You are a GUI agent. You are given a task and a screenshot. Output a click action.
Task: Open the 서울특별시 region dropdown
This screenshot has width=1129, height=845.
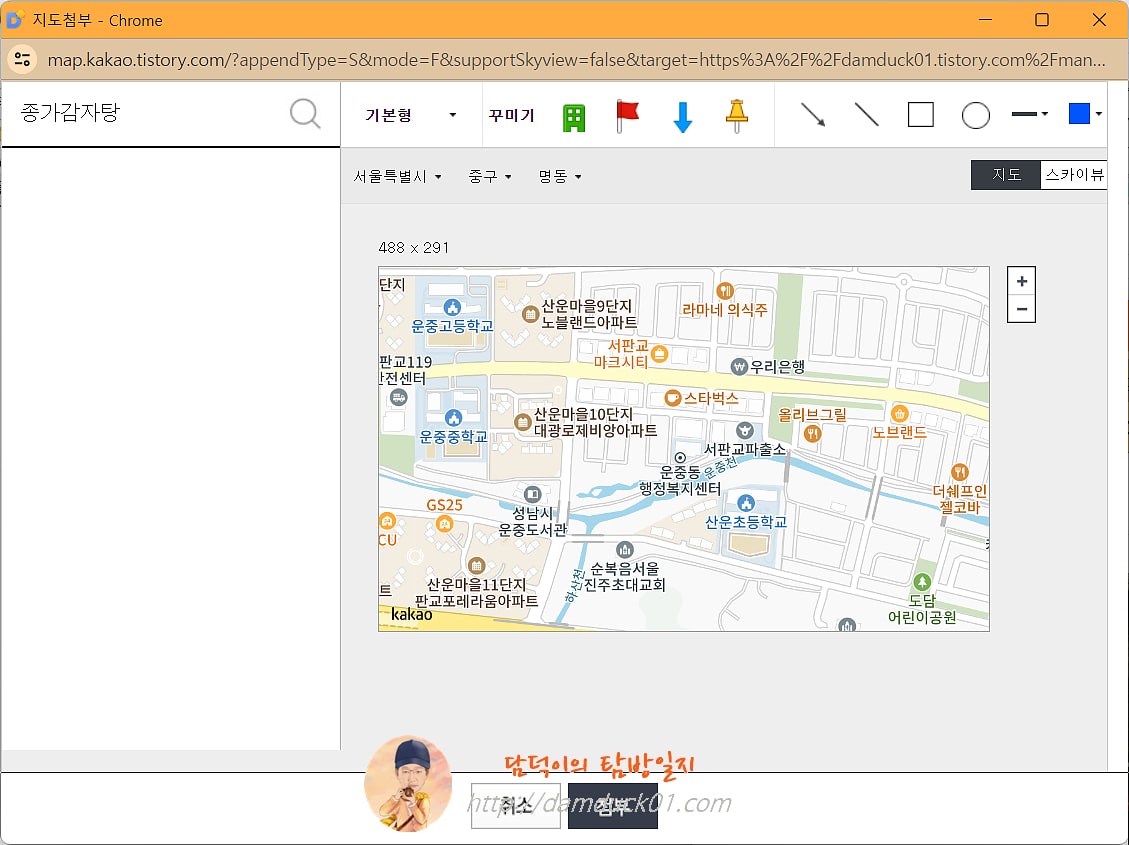pos(396,175)
